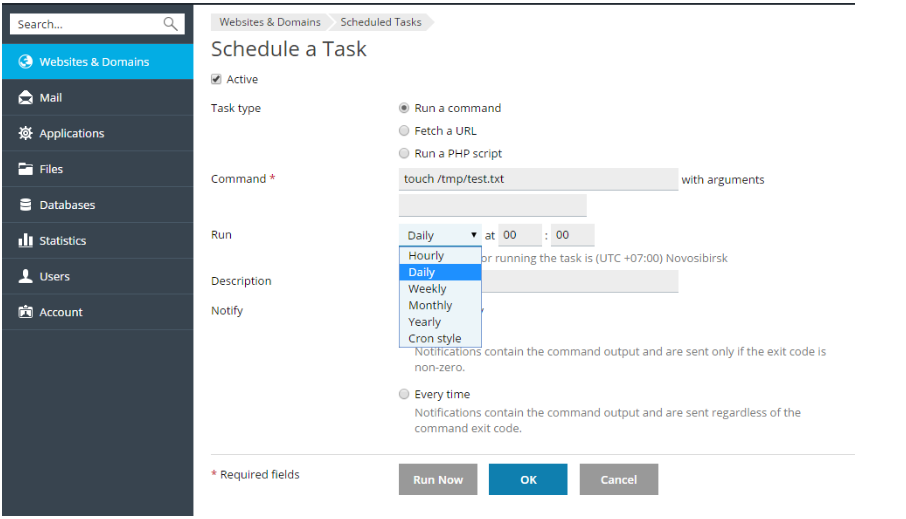Screen dimensions: 906x519
Task: Click the Task type label
Action: tap(236, 109)
